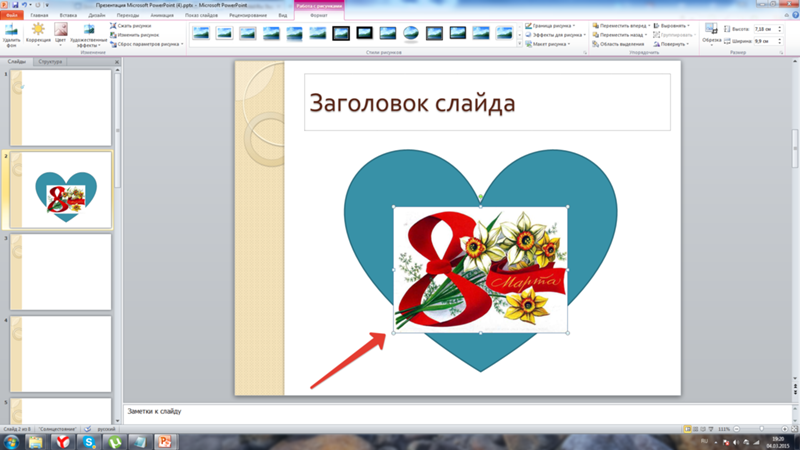Open PowerPoint help question mark
This screenshot has height=450, width=800.
795,15
